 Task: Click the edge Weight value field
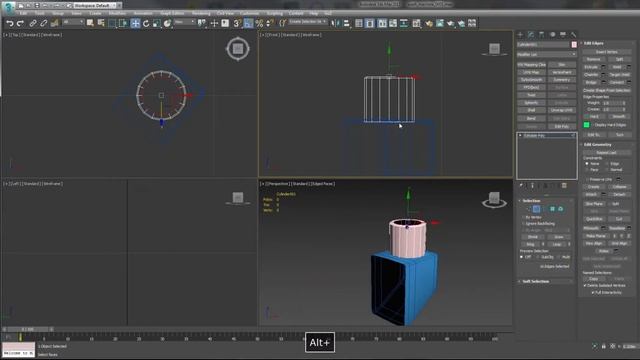[x=612, y=103]
